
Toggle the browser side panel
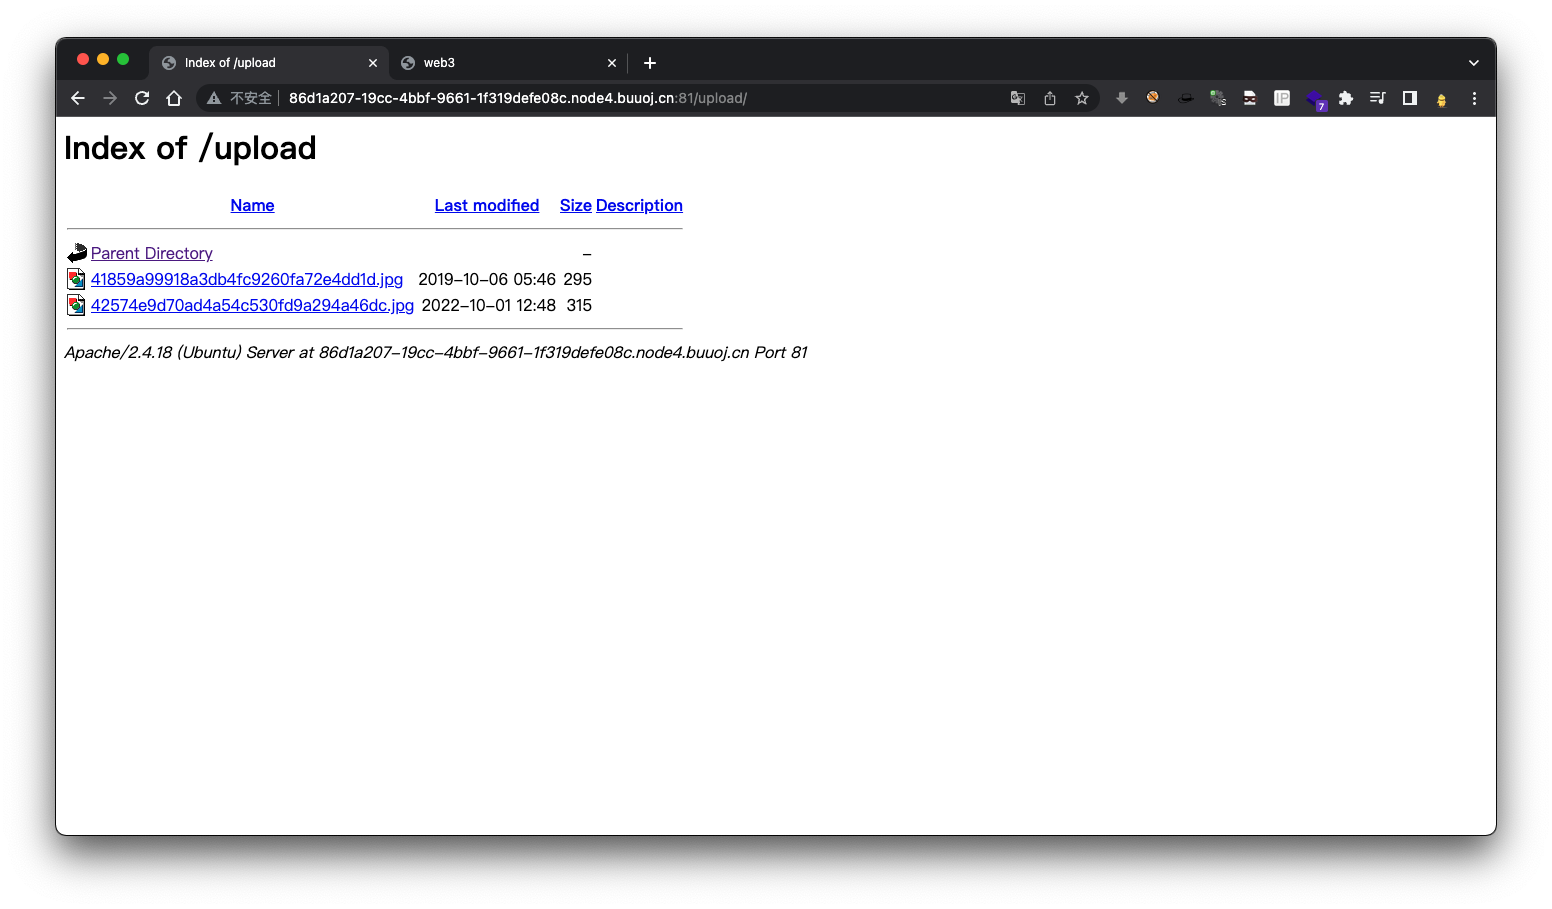coord(1410,98)
